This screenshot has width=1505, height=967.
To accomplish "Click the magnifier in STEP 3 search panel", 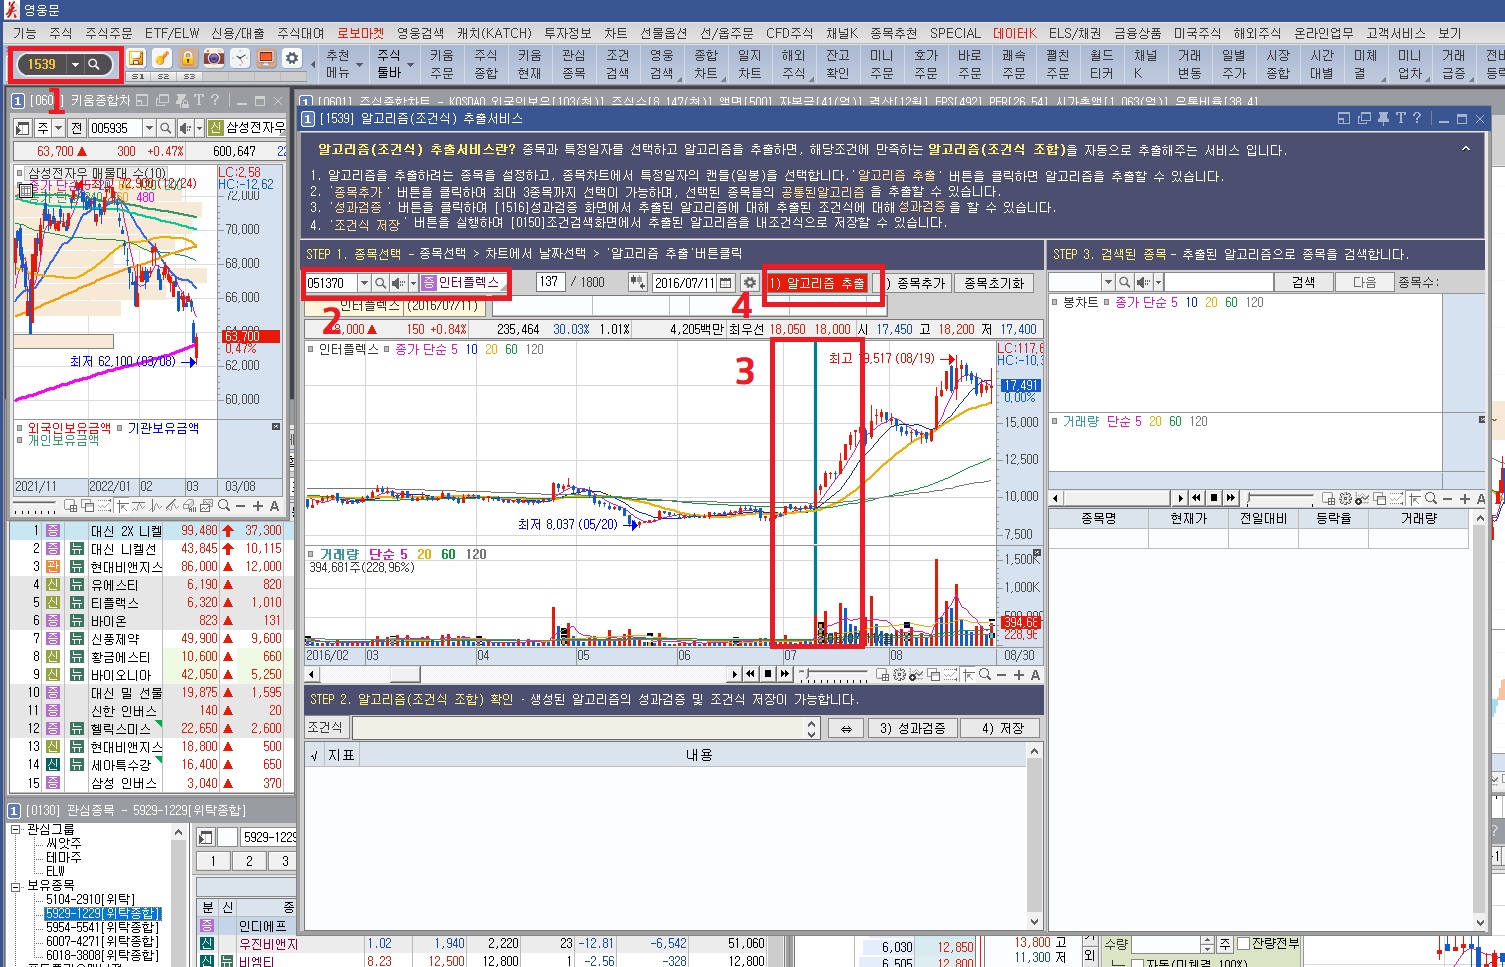I will [1125, 282].
